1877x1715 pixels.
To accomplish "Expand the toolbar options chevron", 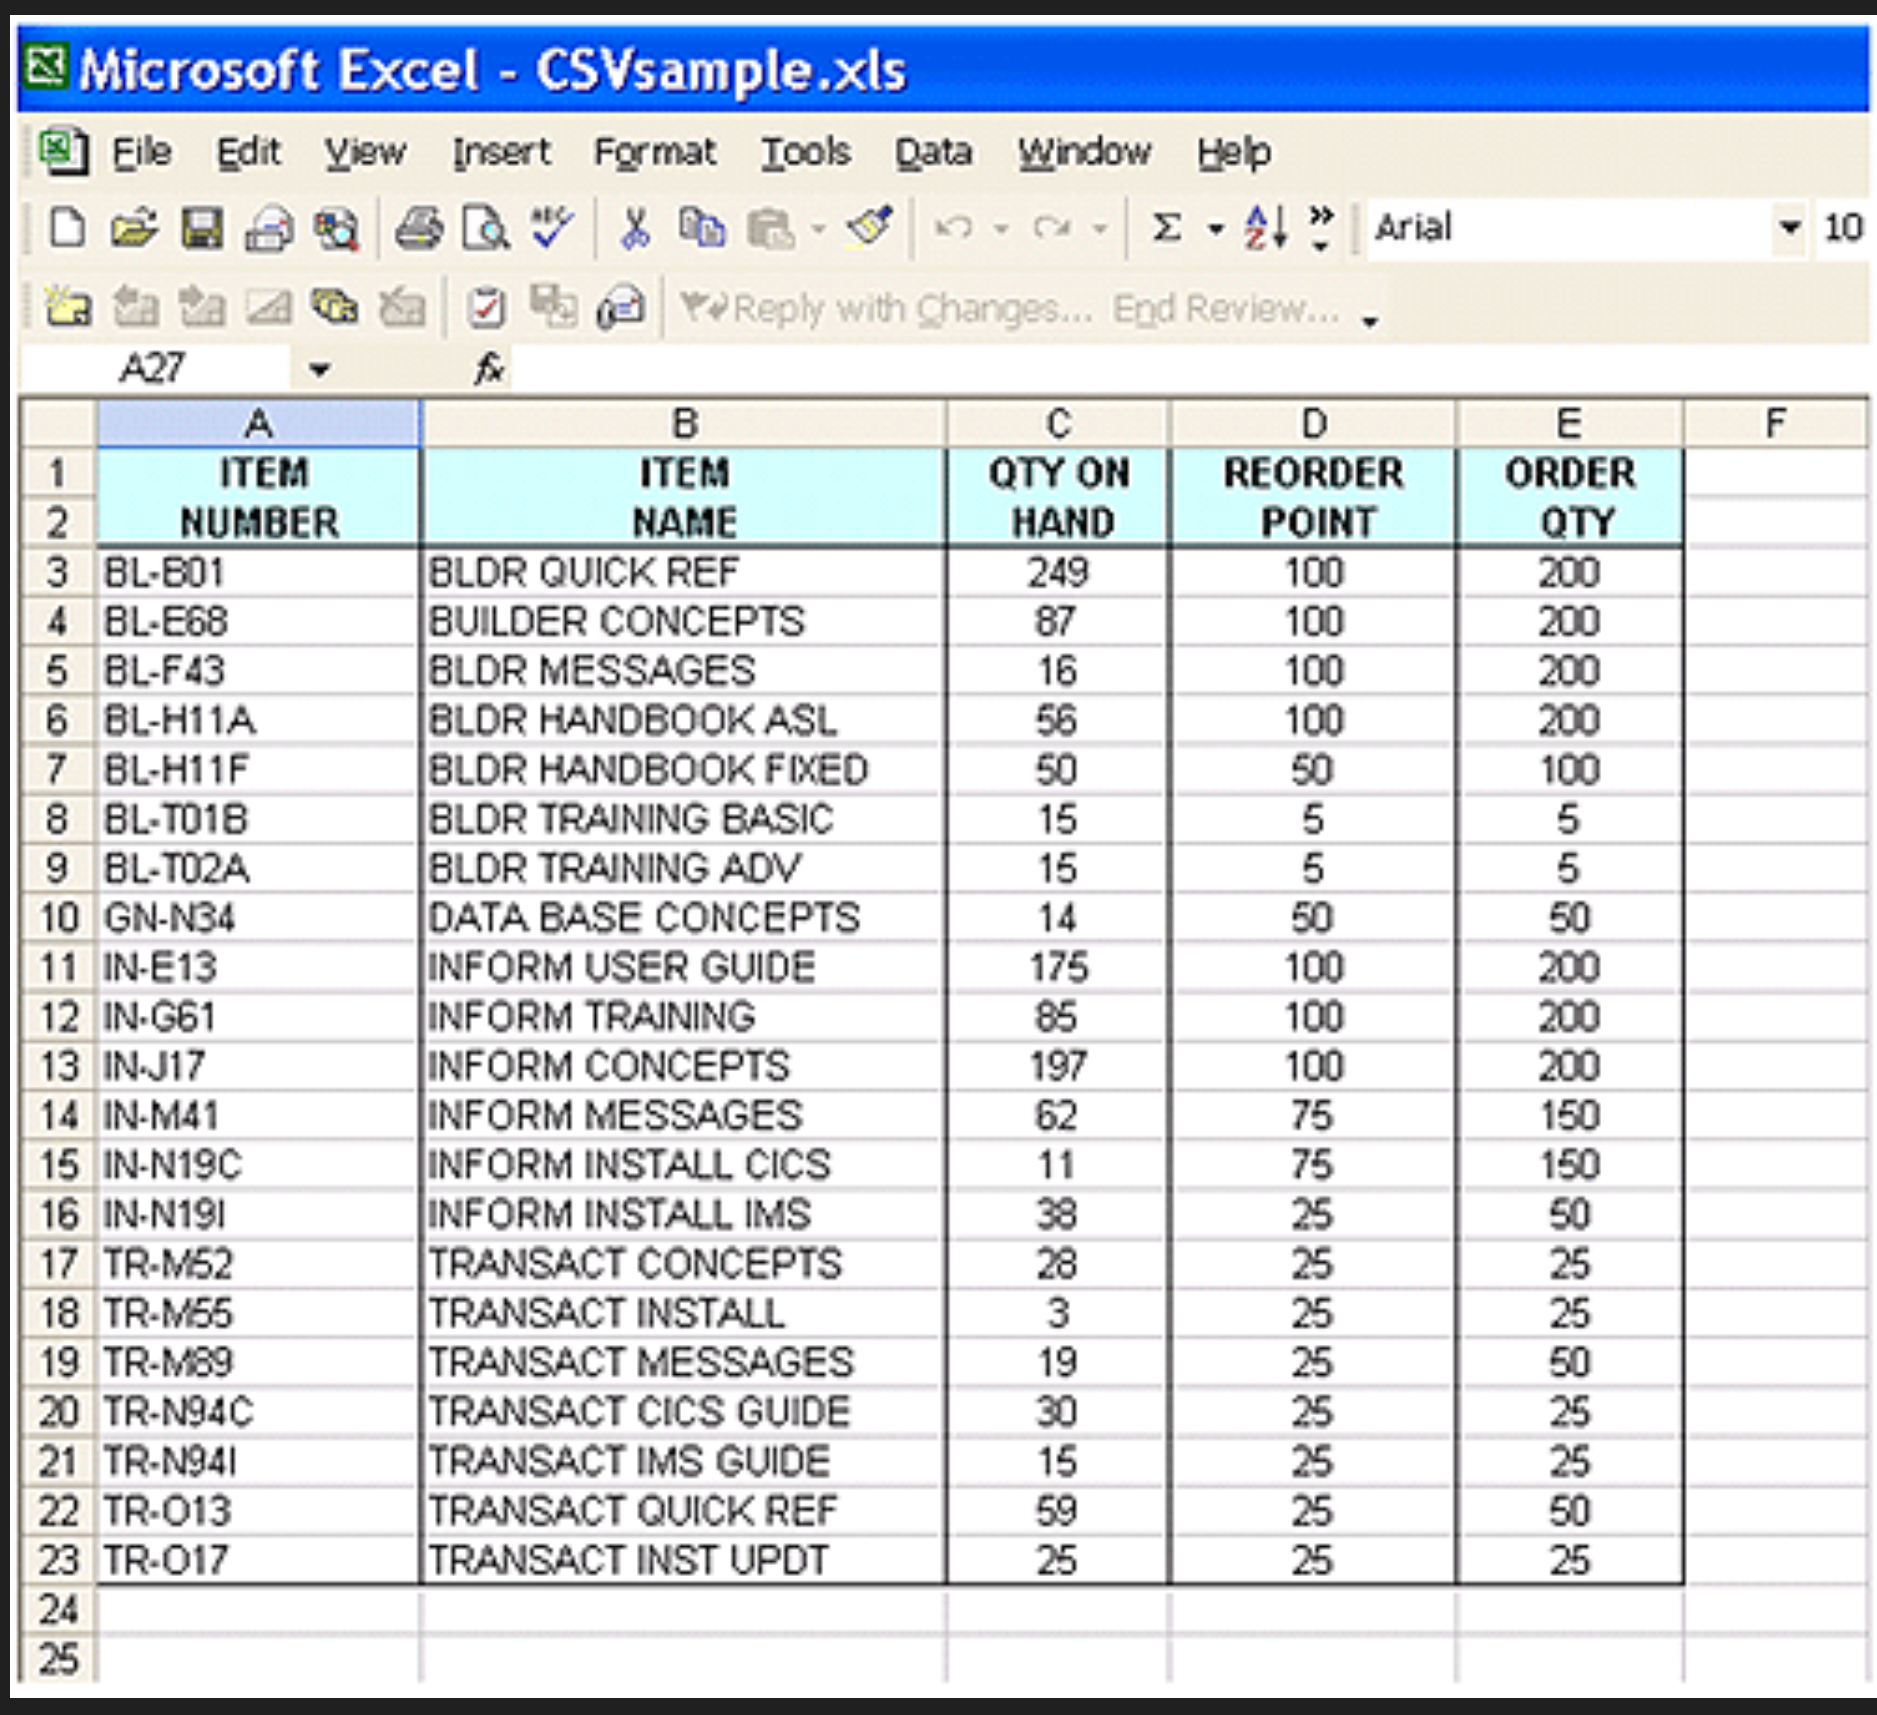I will click(x=1321, y=229).
